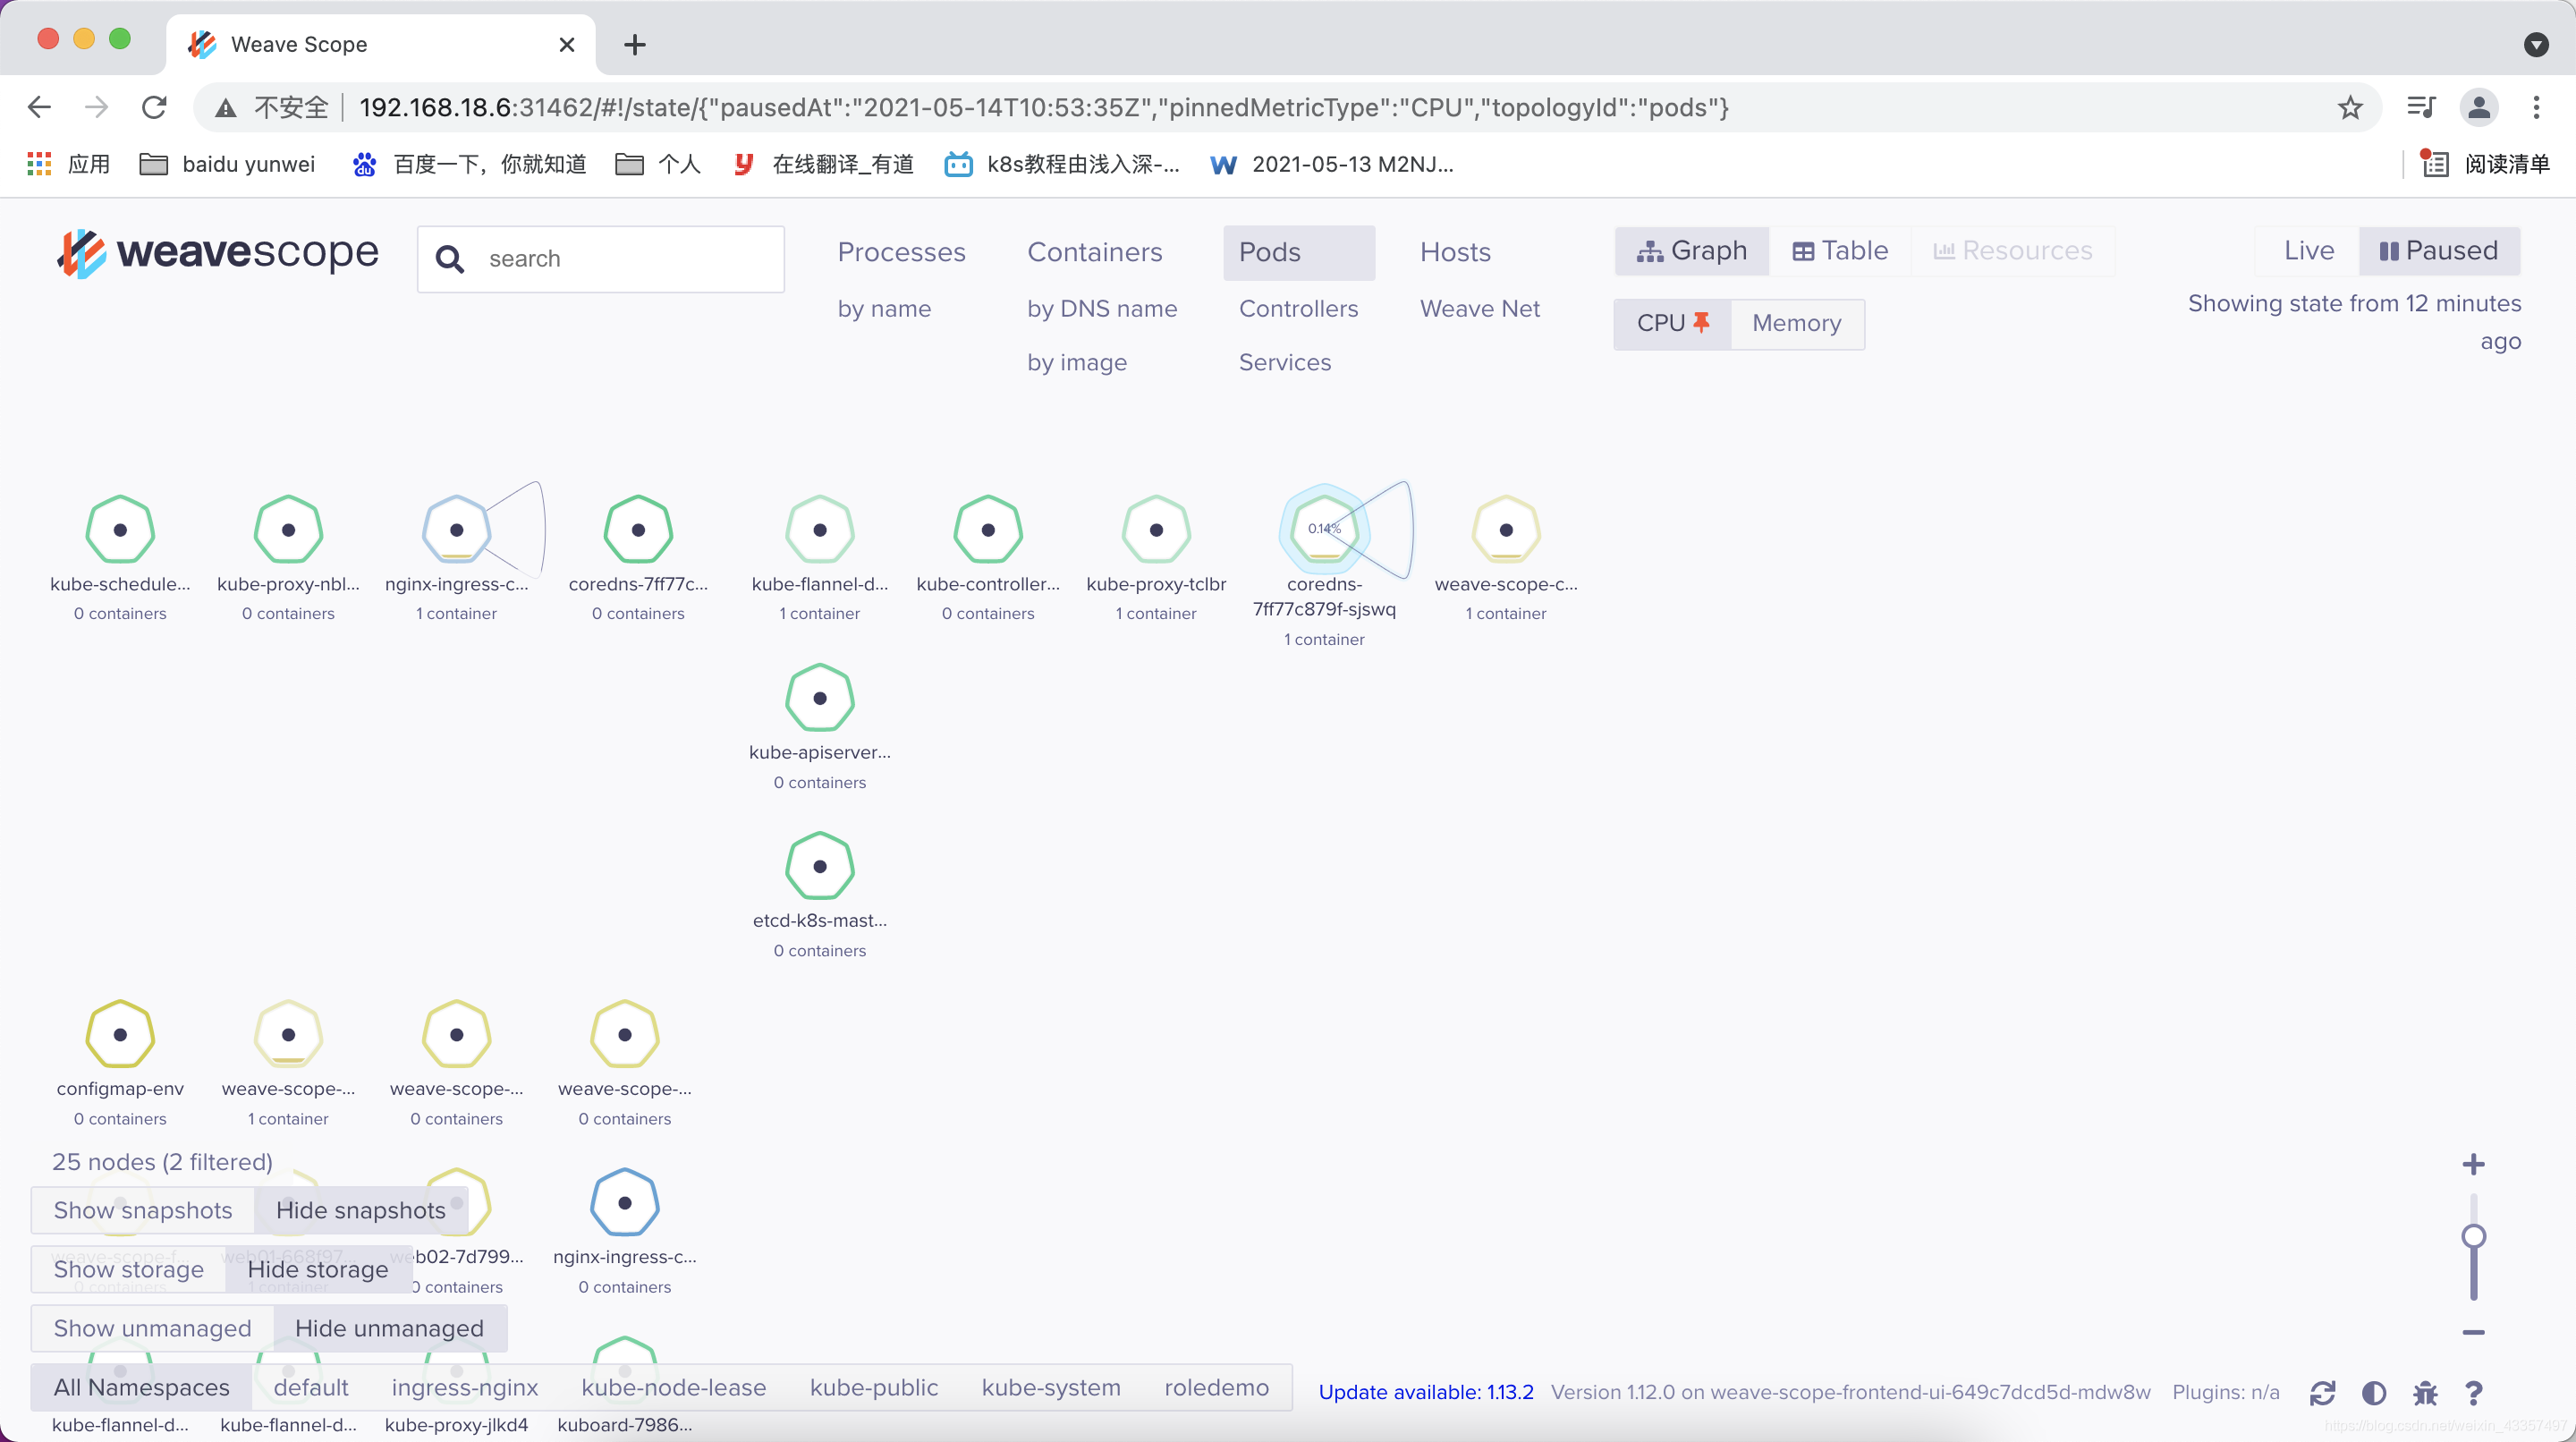Filter by kube-system namespace
The height and width of the screenshot is (1442, 2576).
[x=1051, y=1387]
